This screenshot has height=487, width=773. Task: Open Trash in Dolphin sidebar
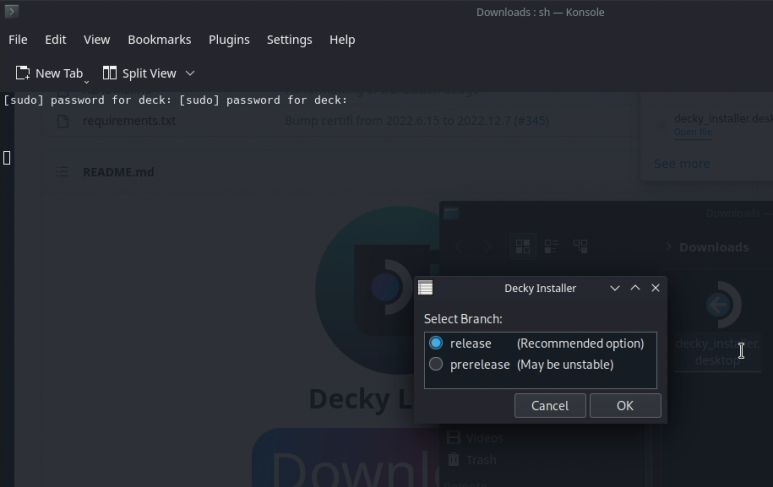click(x=472, y=460)
